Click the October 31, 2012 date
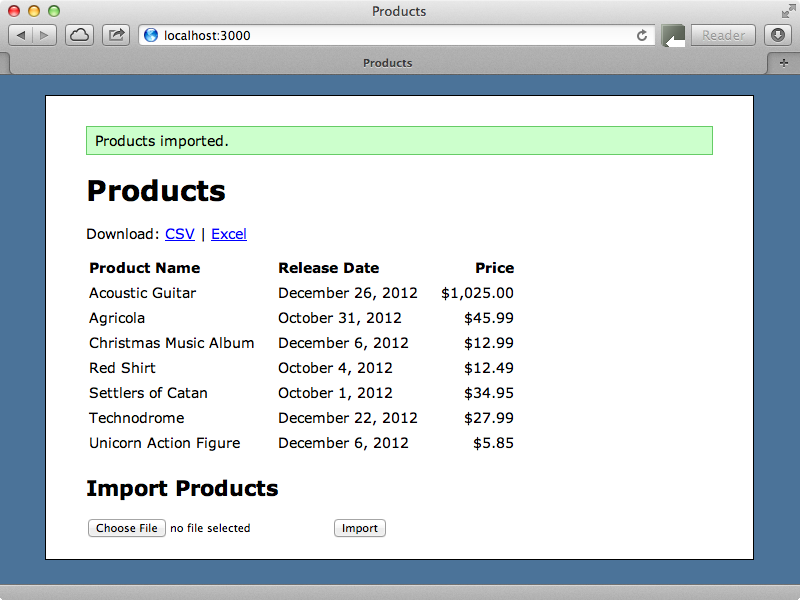This screenshot has height=600, width=800. (340, 318)
